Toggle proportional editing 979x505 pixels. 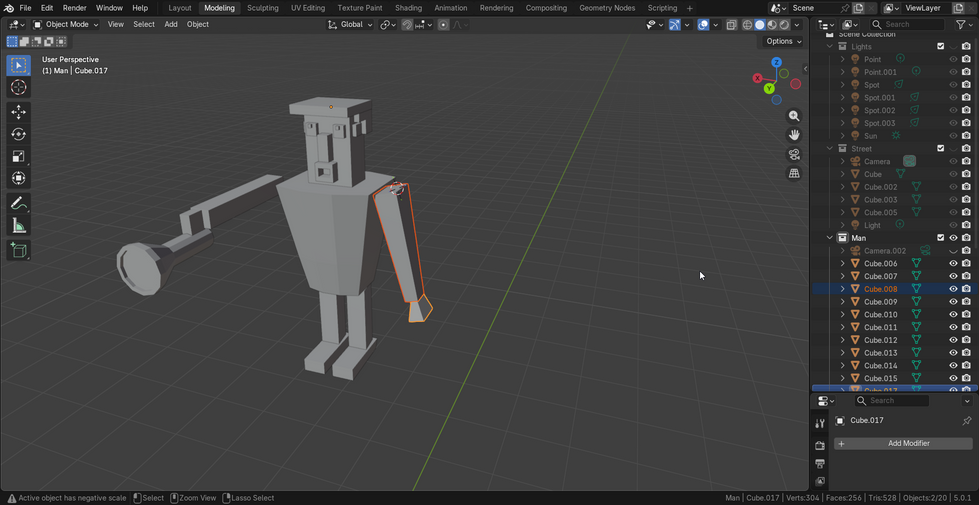pos(443,24)
